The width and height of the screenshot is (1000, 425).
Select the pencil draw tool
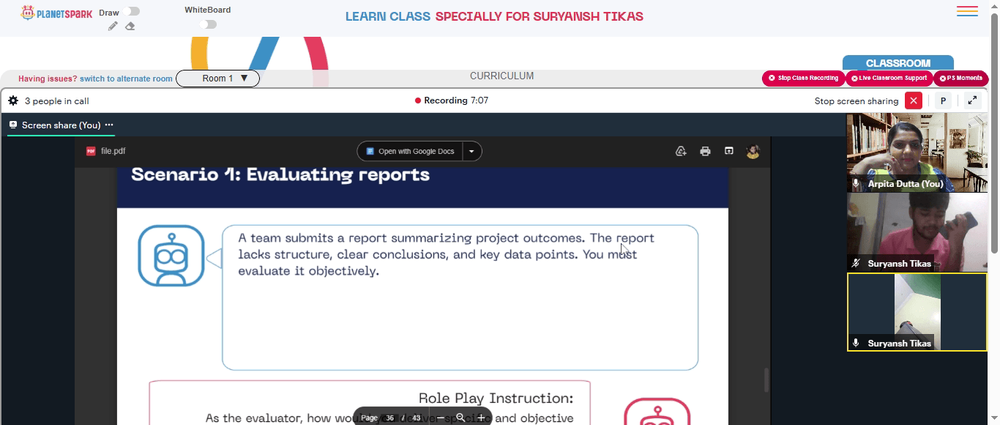112,26
